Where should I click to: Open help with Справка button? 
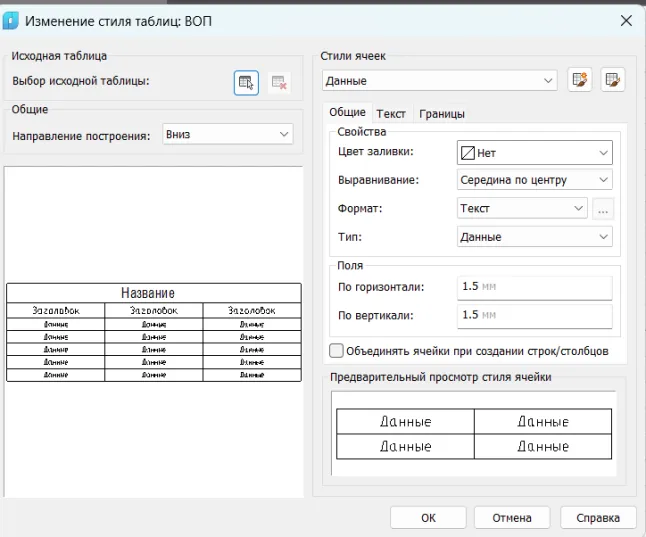(598, 518)
